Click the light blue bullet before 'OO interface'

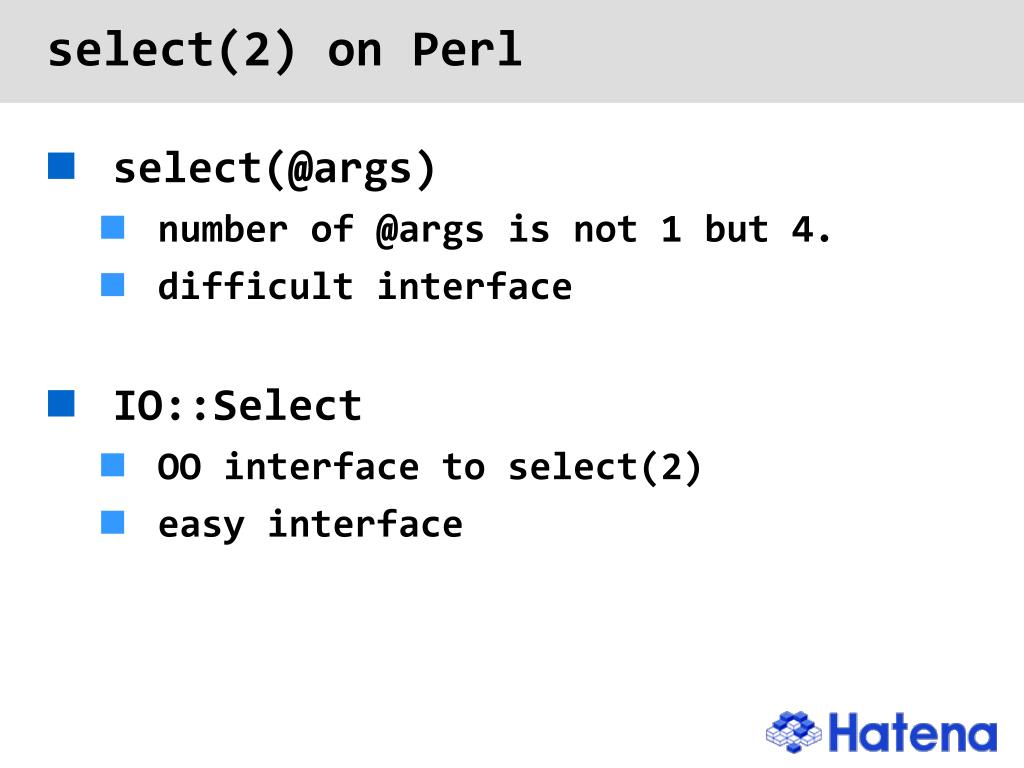coord(112,465)
